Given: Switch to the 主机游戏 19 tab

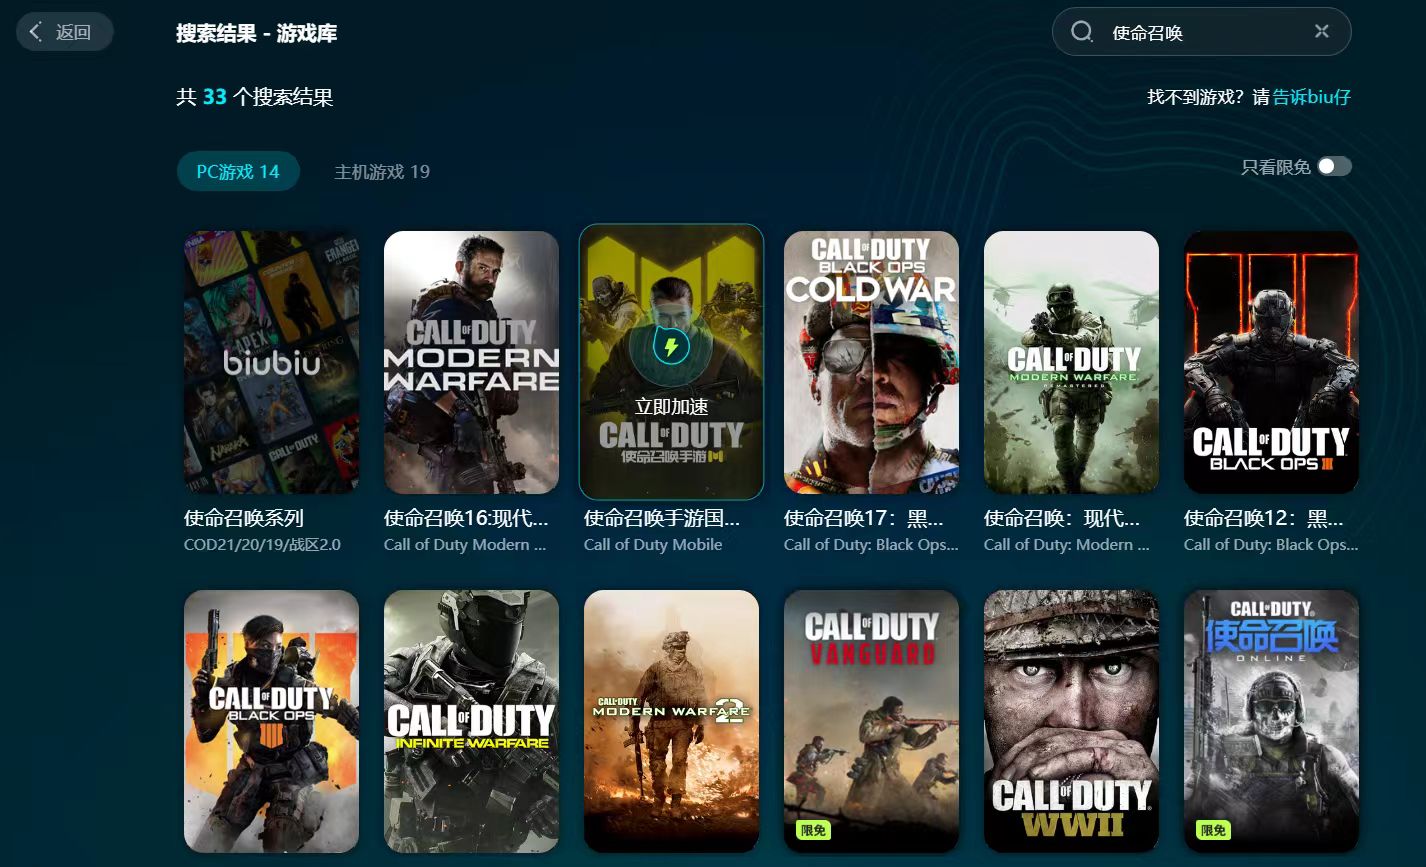Looking at the screenshot, I should [x=382, y=172].
